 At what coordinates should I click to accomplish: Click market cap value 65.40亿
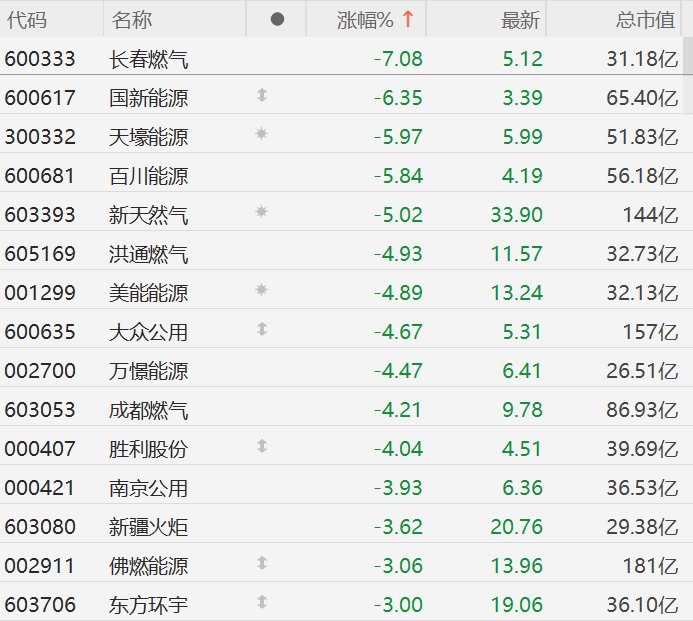pyautogui.click(x=642, y=98)
